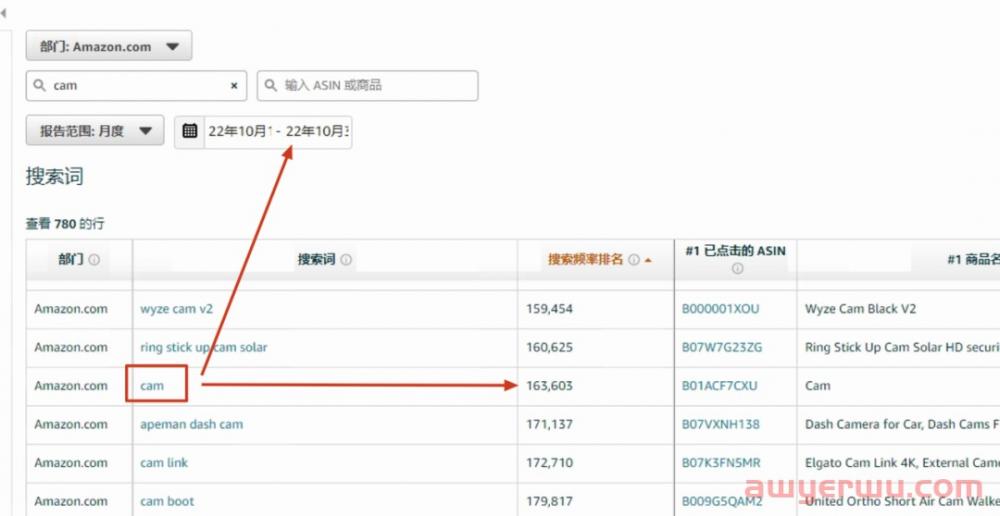Click product name Wyze Cam Black V2
Viewport: 1000px width, 516px height.
click(861, 309)
